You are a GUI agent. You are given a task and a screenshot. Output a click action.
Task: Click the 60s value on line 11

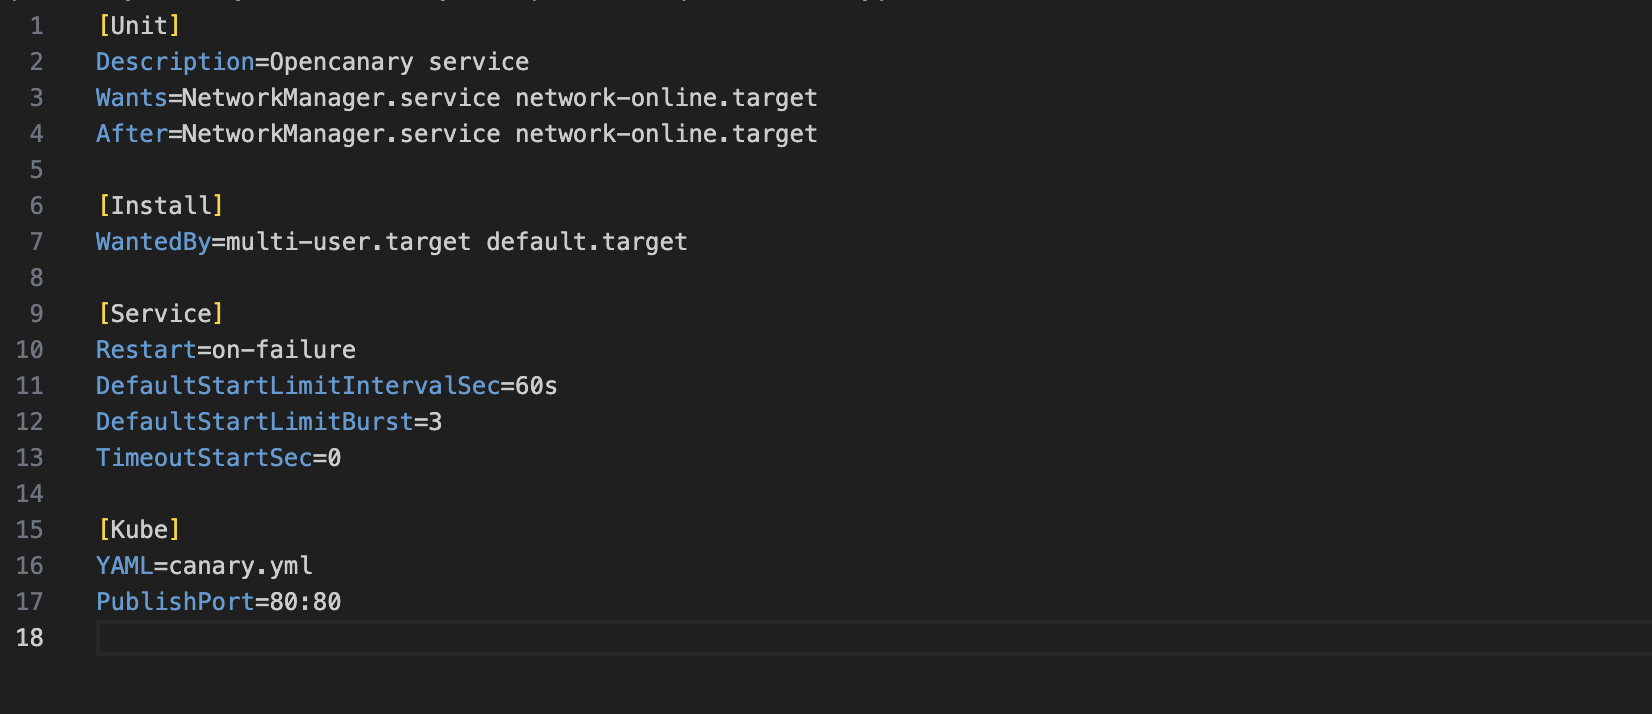[536, 386]
